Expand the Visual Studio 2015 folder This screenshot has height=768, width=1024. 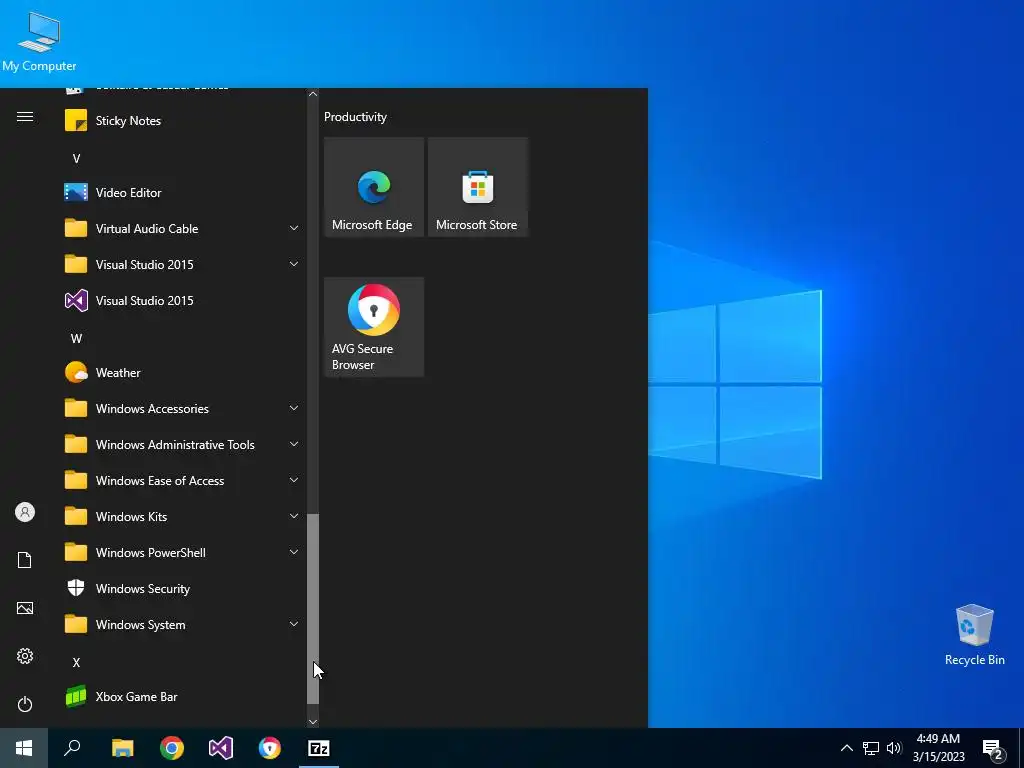pyautogui.click(x=294, y=264)
